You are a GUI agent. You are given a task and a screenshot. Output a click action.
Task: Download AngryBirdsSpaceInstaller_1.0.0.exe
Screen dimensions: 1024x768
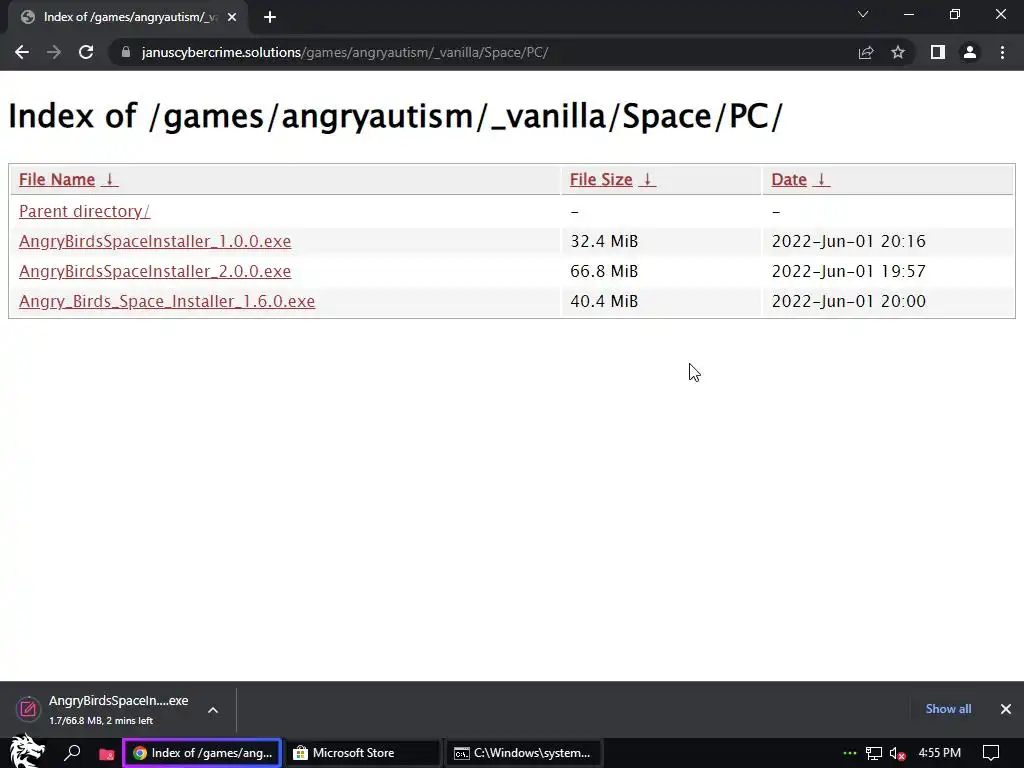pos(155,242)
